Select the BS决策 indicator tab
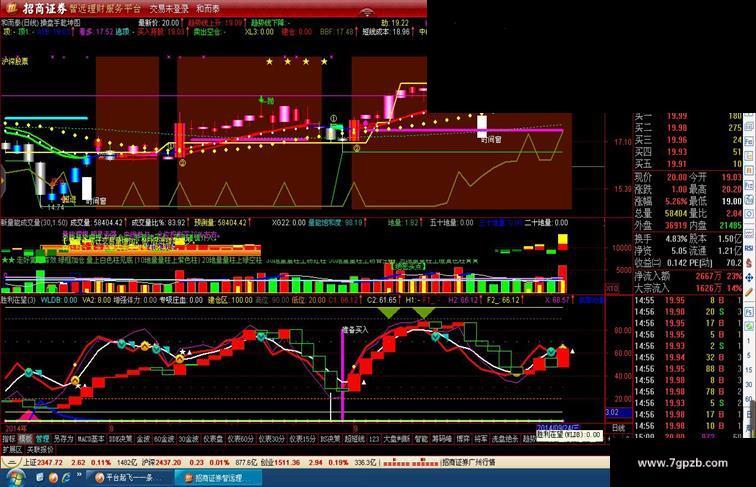 pyautogui.click(x=331, y=439)
